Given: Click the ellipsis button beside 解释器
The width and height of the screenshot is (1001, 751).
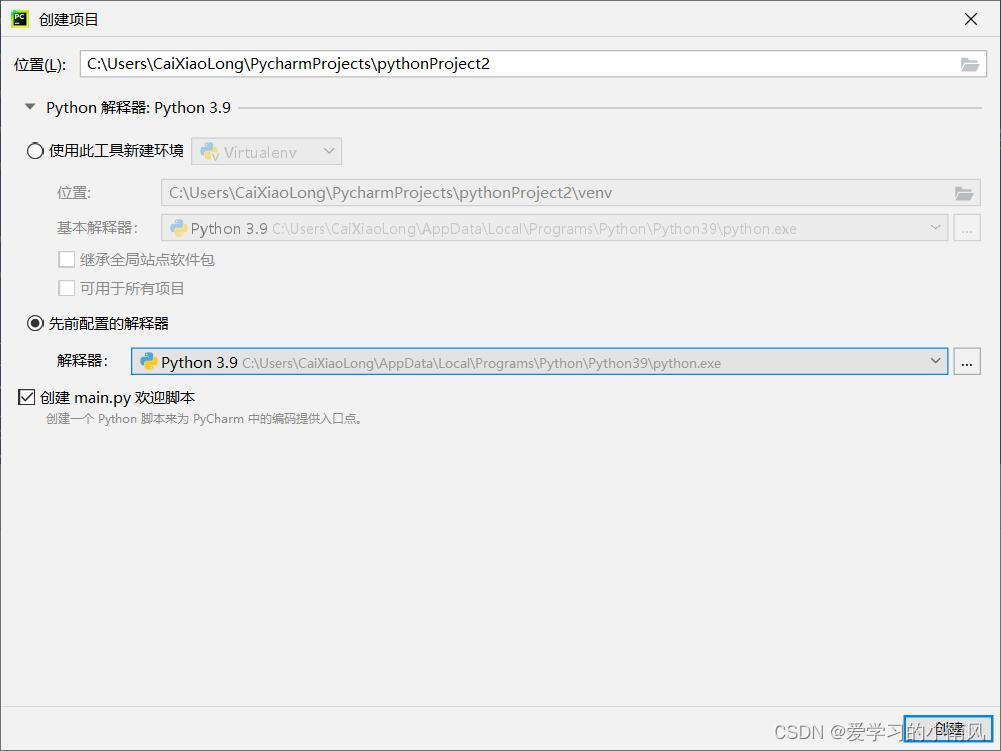Looking at the screenshot, I should click(967, 361).
